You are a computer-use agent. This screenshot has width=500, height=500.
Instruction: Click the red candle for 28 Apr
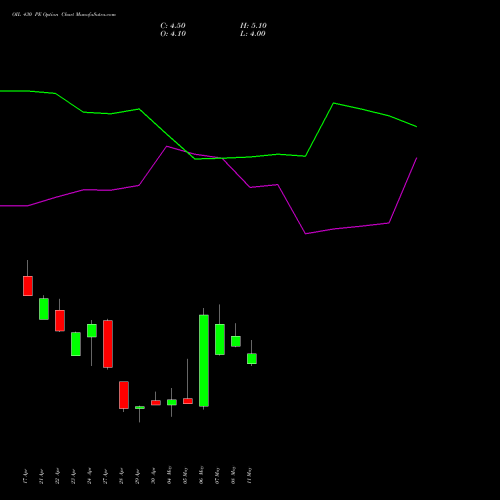click(124, 395)
